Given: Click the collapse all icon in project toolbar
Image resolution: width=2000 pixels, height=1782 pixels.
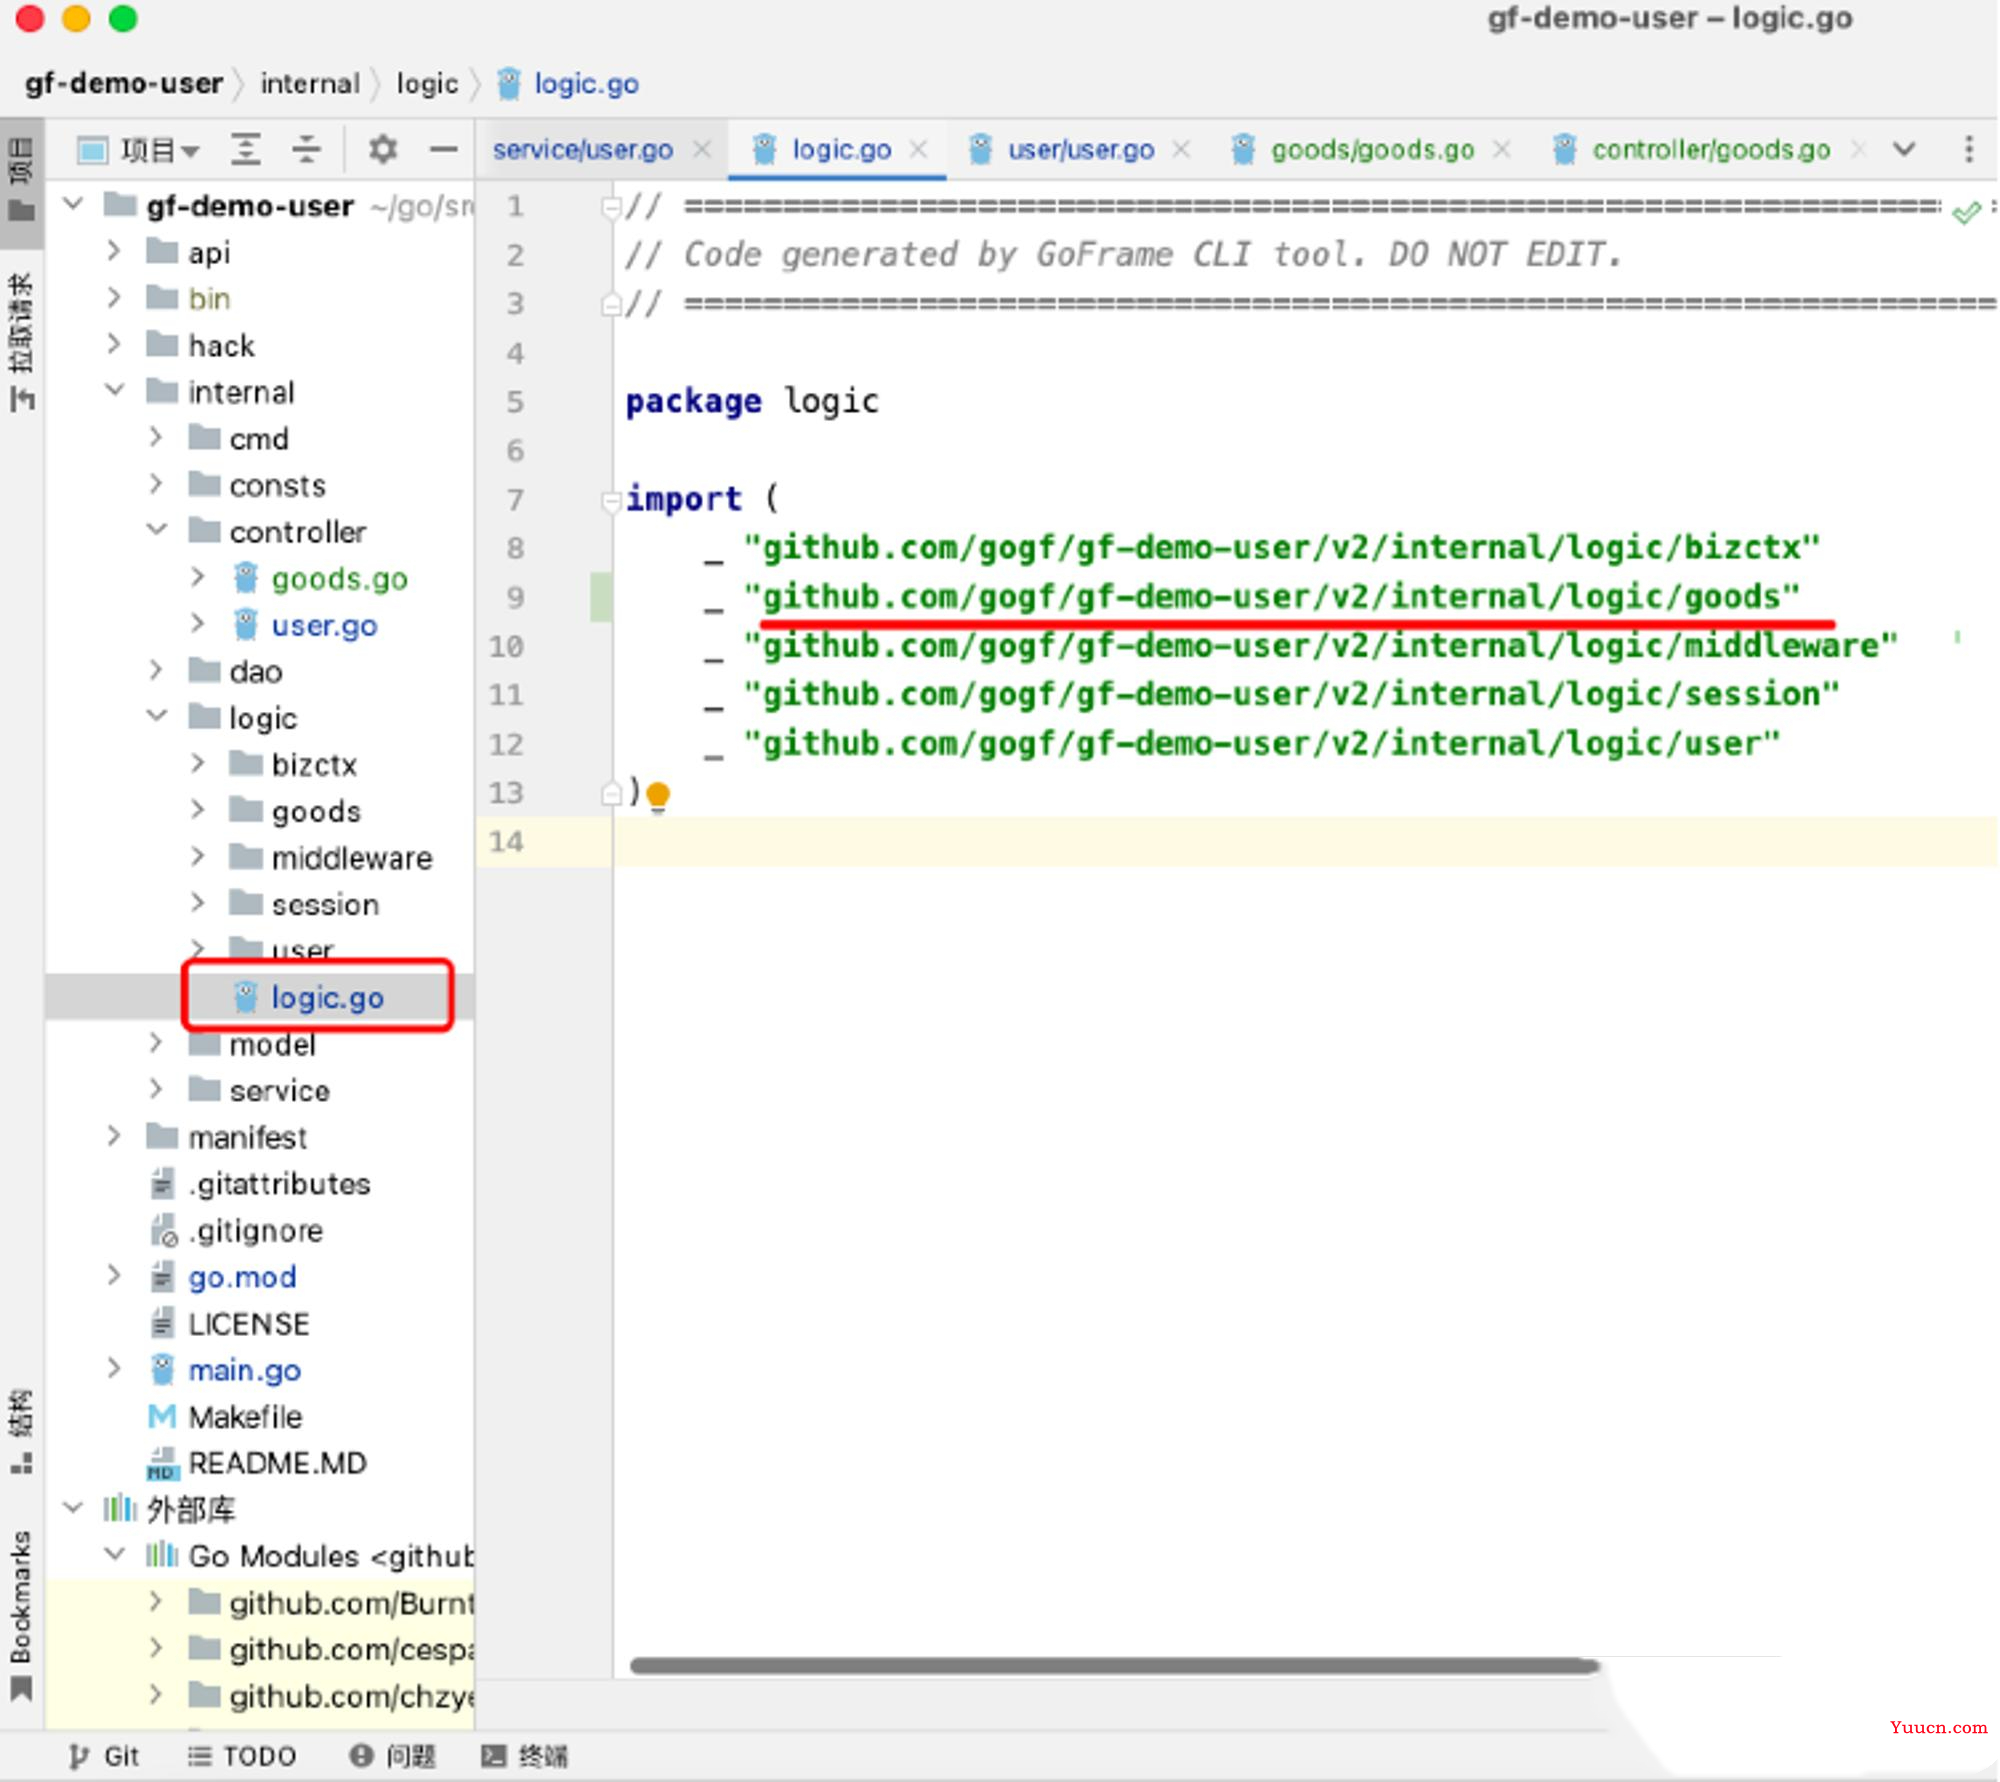Looking at the screenshot, I should tap(306, 149).
